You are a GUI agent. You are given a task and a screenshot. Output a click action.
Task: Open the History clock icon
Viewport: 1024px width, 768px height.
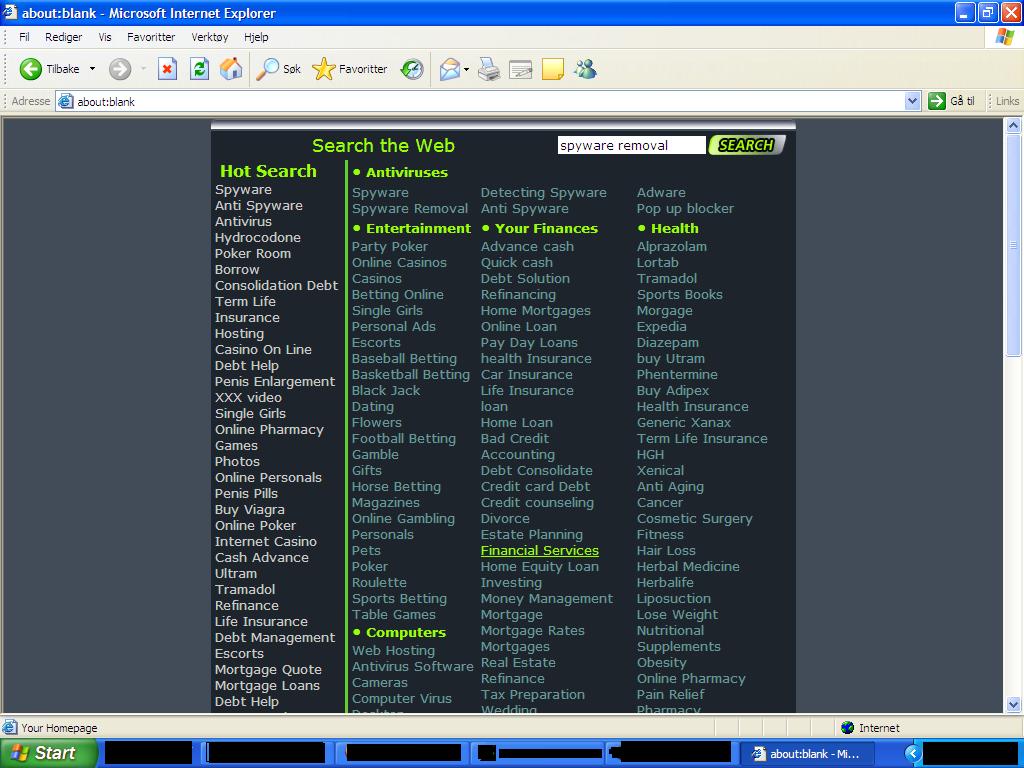pos(412,69)
